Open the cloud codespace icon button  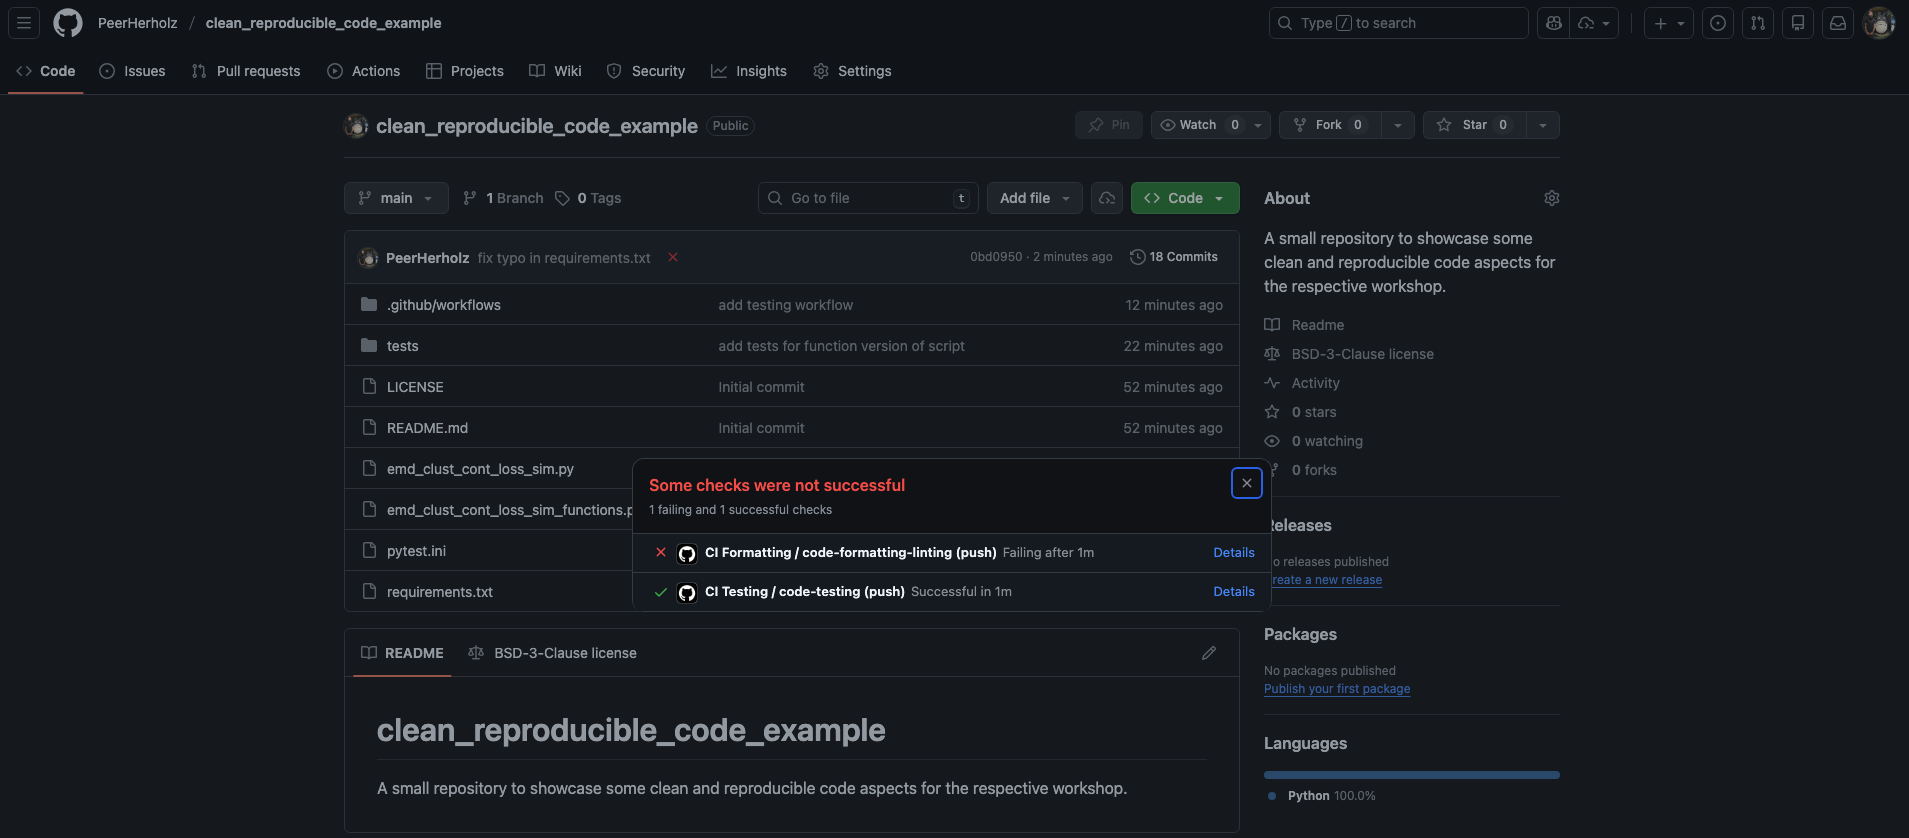click(1107, 198)
